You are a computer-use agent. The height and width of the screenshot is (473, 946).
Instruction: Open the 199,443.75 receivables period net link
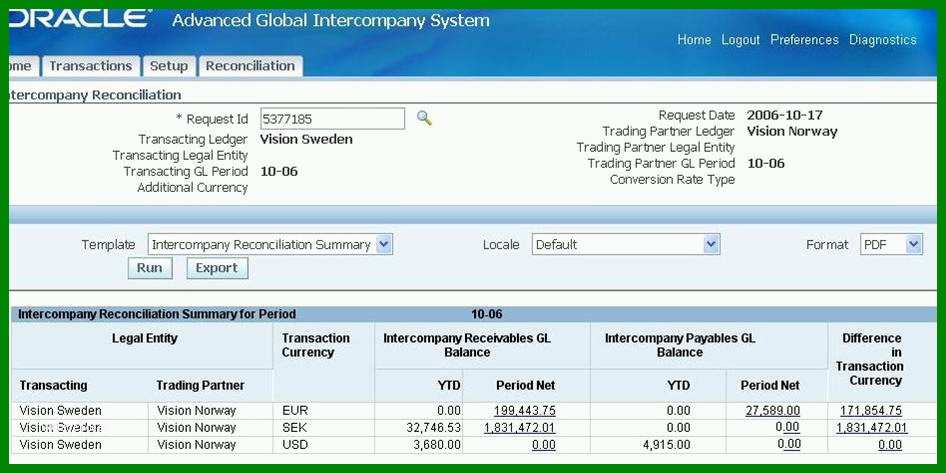point(525,411)
